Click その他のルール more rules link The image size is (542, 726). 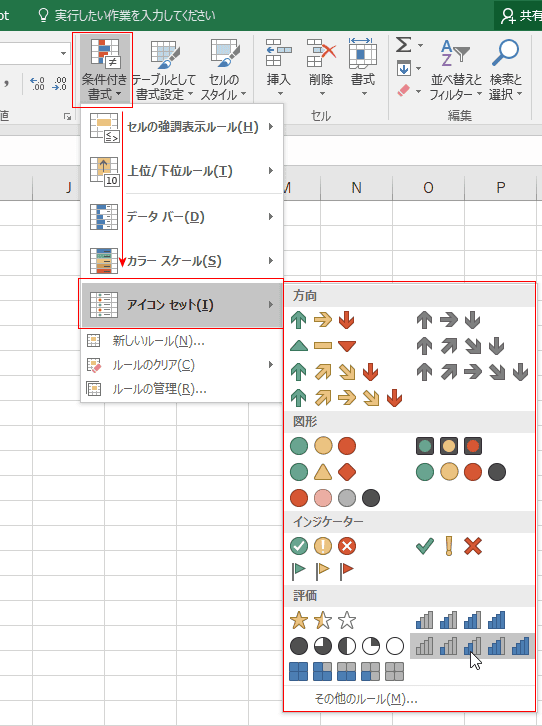366,699
